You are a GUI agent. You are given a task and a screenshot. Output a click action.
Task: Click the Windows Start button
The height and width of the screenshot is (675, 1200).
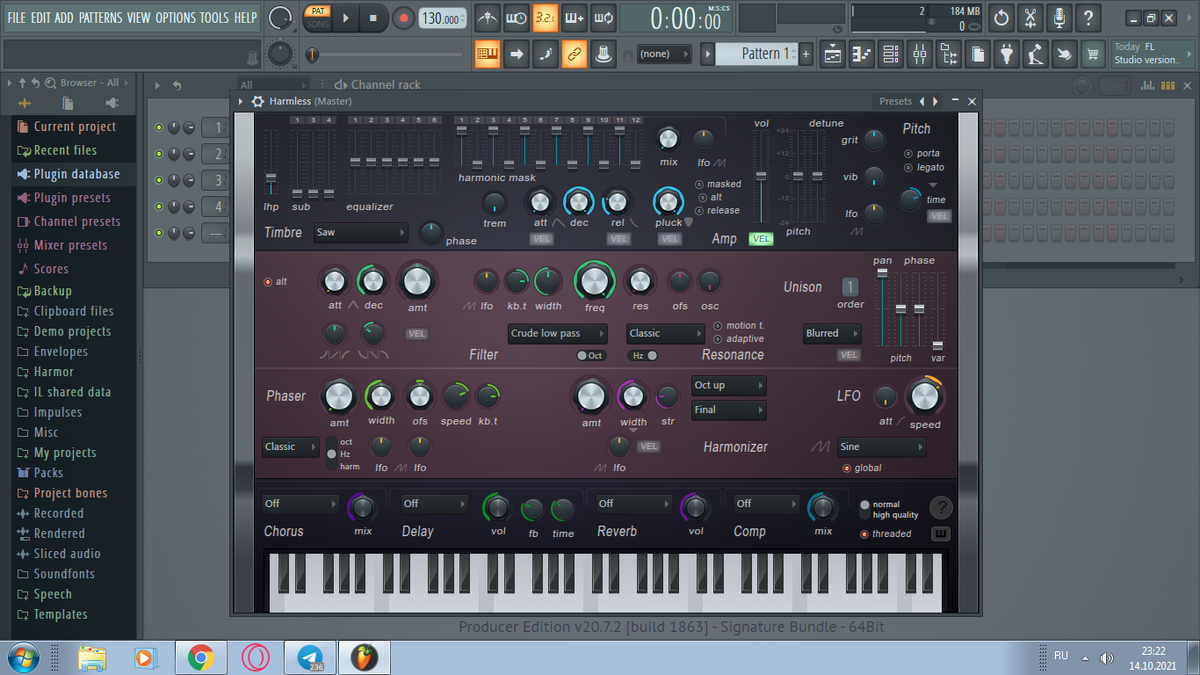coord(22,657)
